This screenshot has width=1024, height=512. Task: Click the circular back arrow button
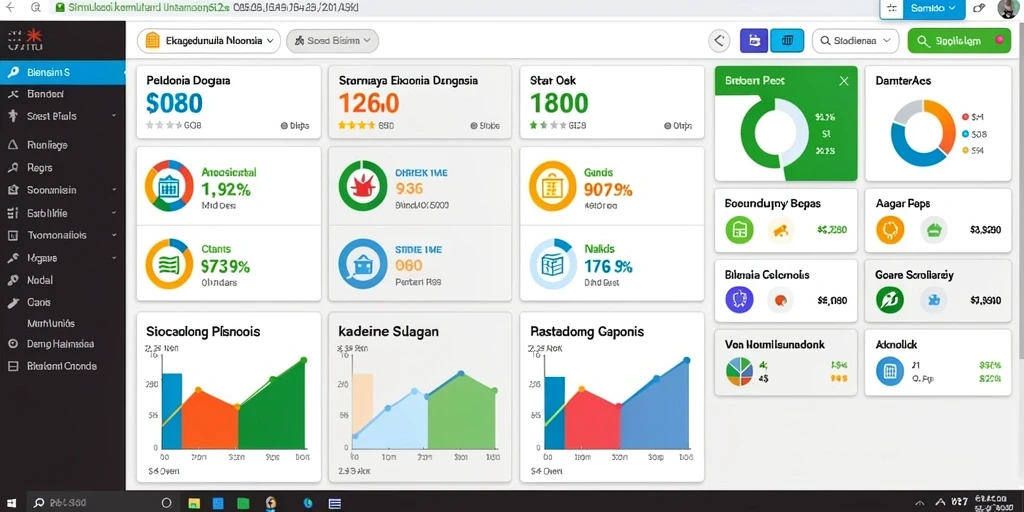coord(719,40)
